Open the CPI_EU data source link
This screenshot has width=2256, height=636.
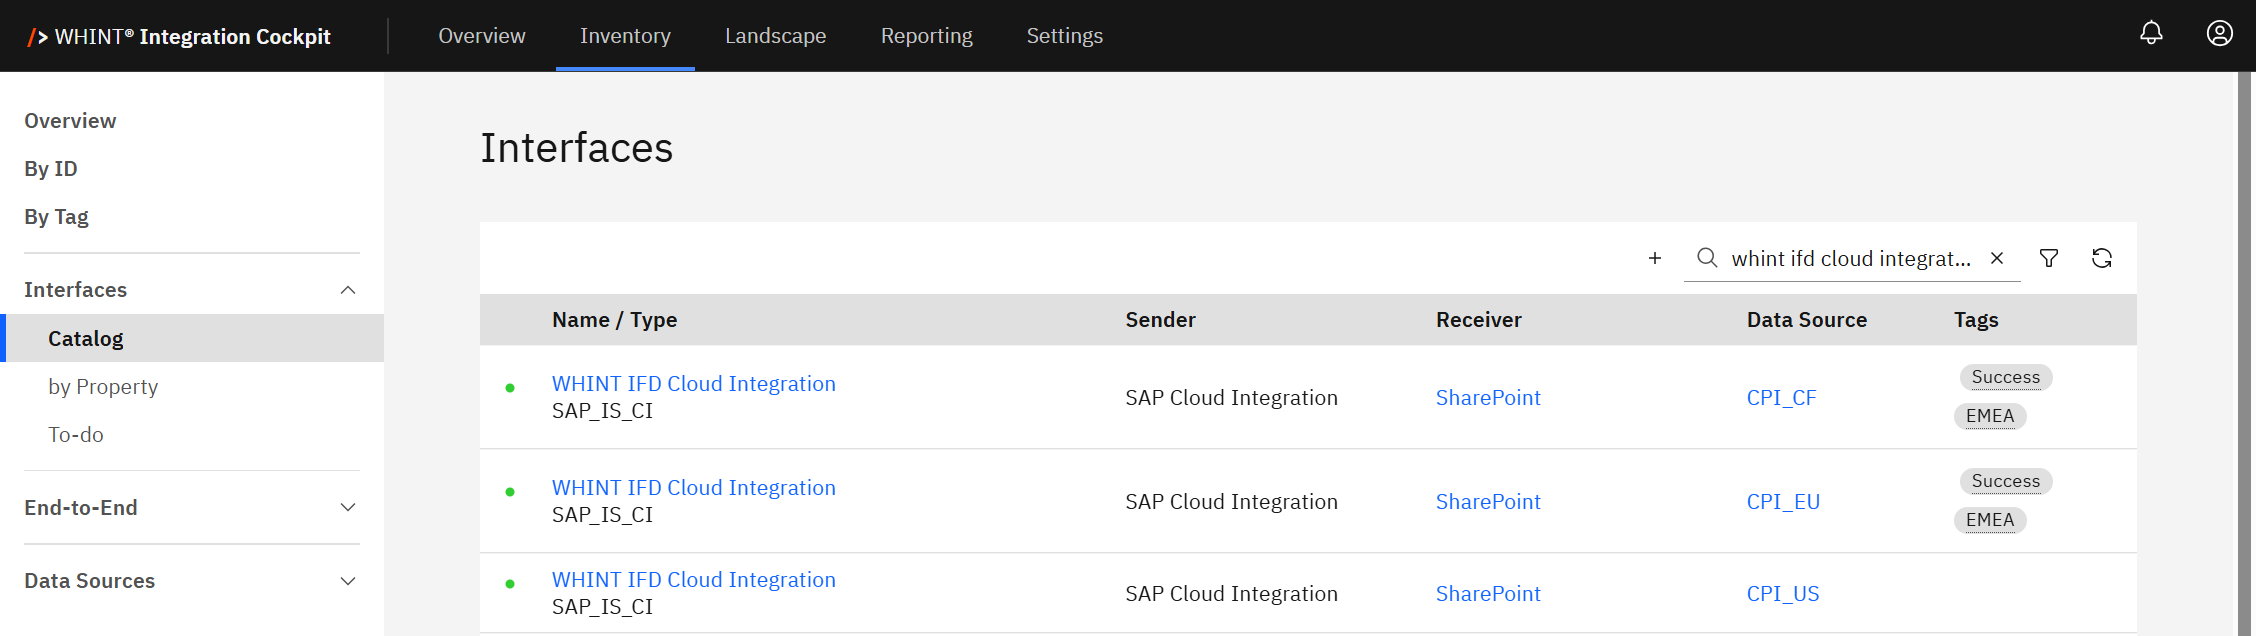coord(1783,502)
